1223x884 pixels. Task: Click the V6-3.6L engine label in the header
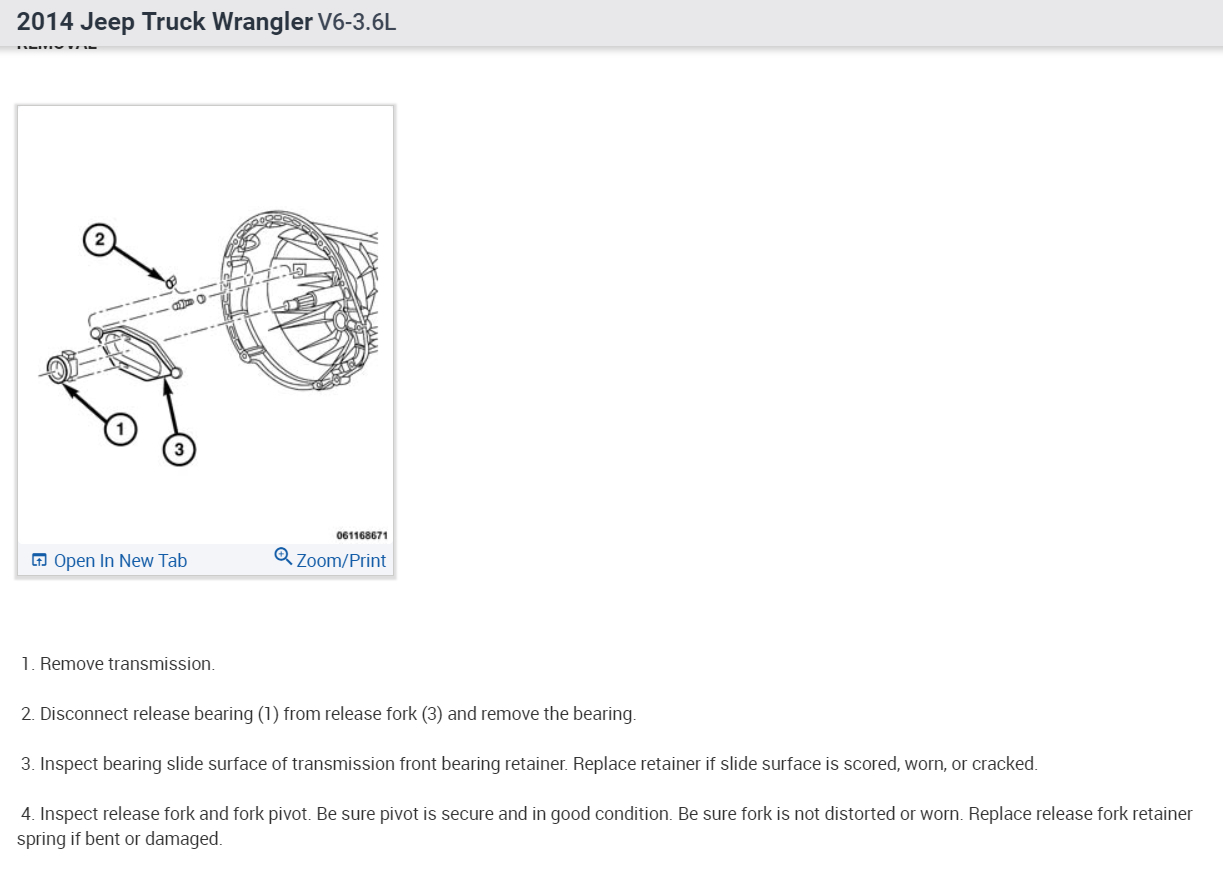(x=357, y=22)
